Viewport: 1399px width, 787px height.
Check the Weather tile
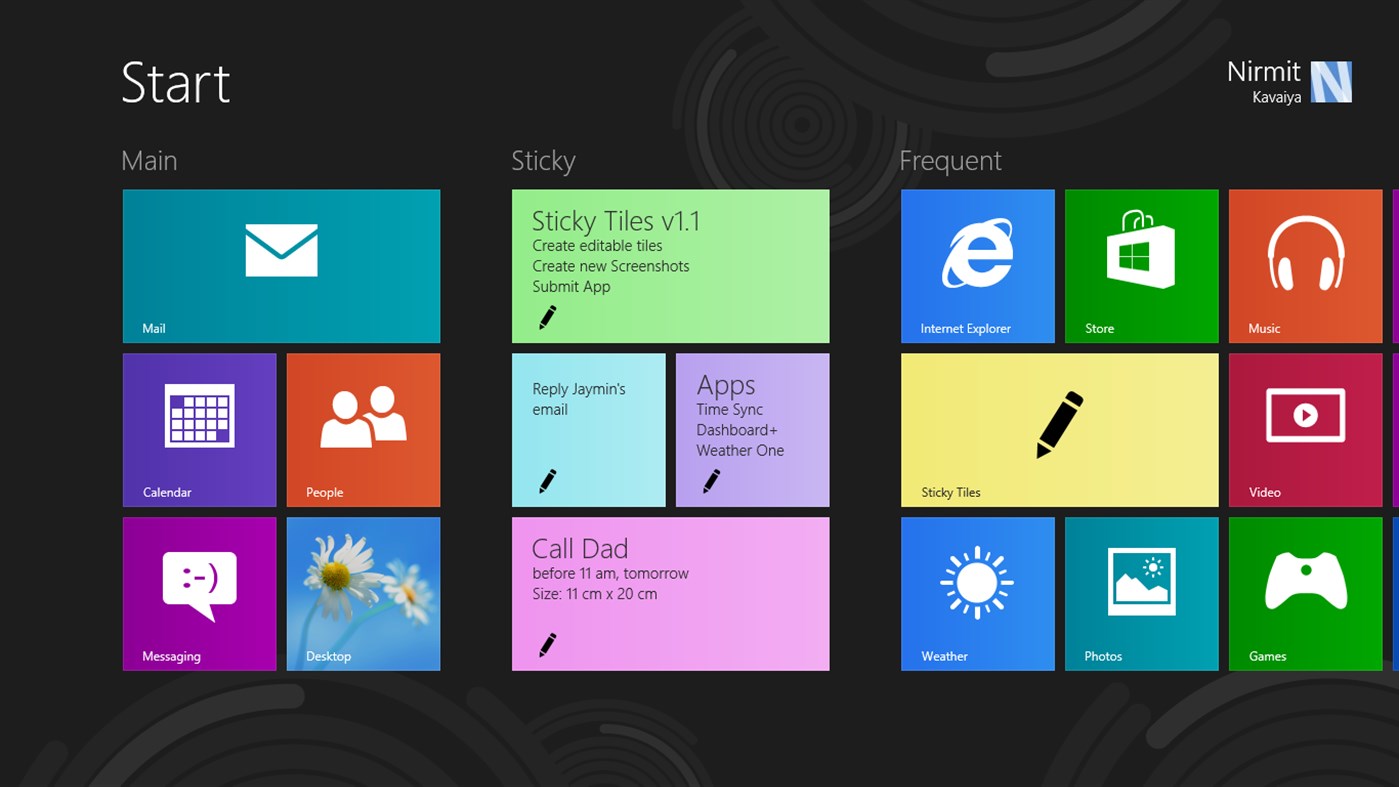[977, 593]
